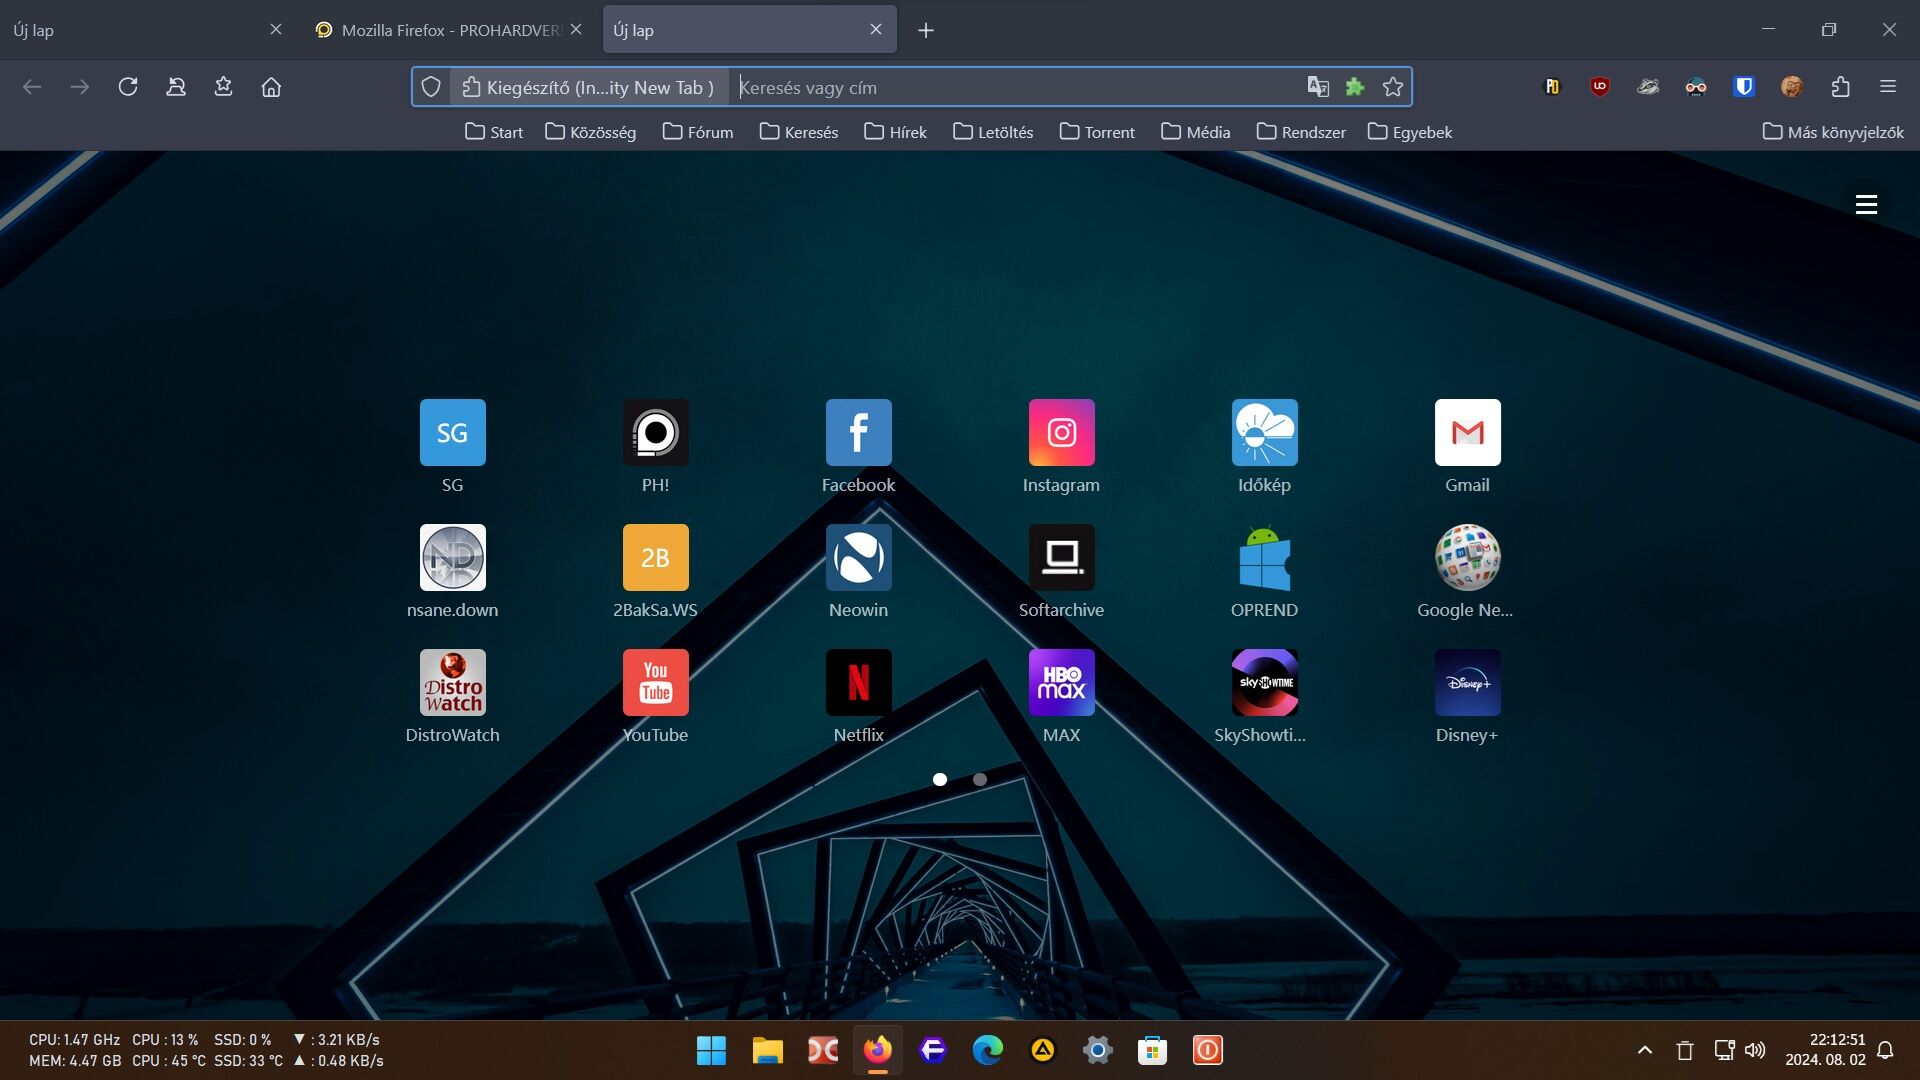Open the Windows Start menu

click(x=711, y=1050)
